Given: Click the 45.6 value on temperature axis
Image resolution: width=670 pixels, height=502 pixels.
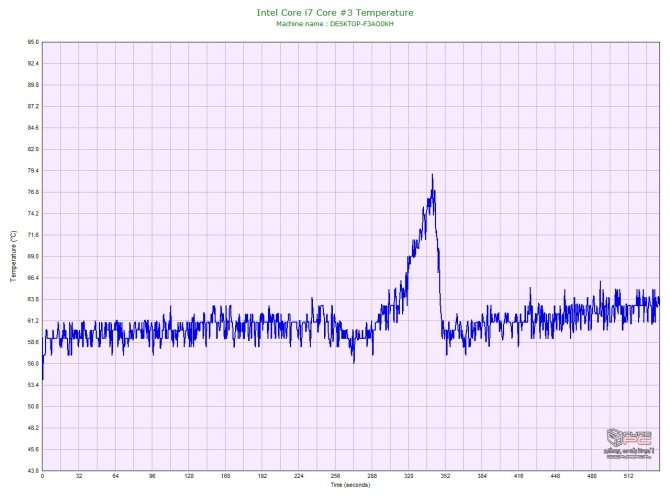Looking at the screenshot, I should pyautogui.click(x=33, y=449).
